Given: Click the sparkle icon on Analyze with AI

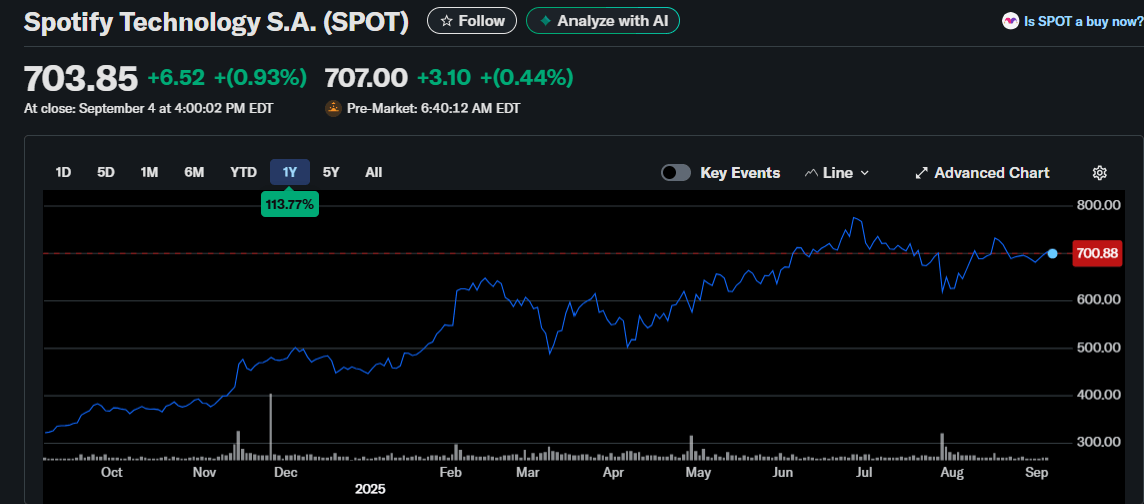Looking at the screenshot, I should (x=545, y=21).
